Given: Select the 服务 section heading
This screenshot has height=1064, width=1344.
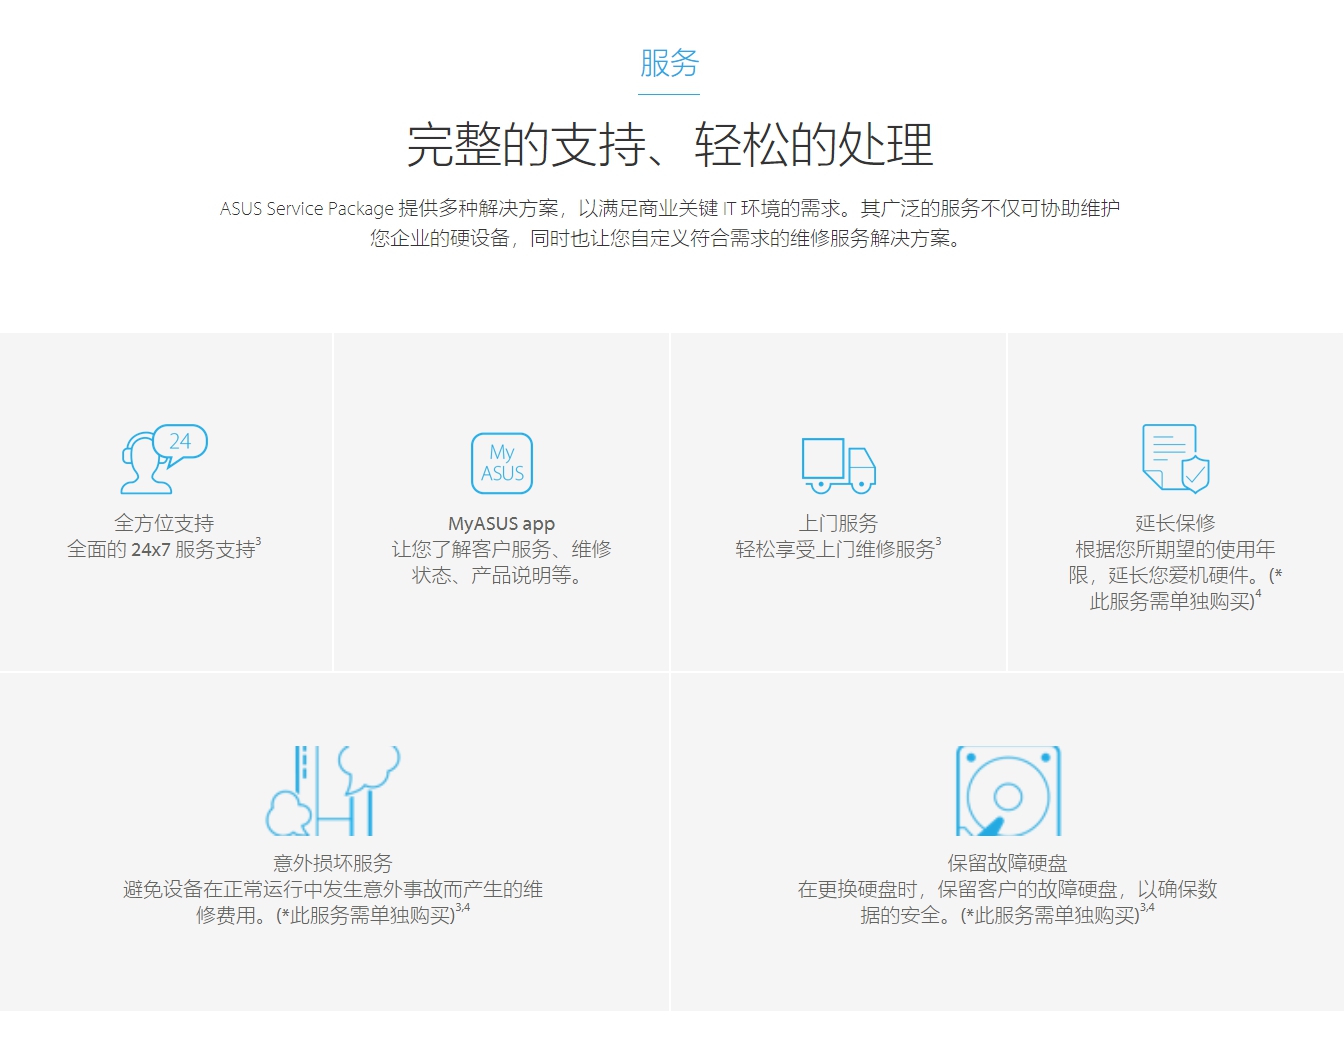Looking at the screenshot, I should [x=669, y=63].
